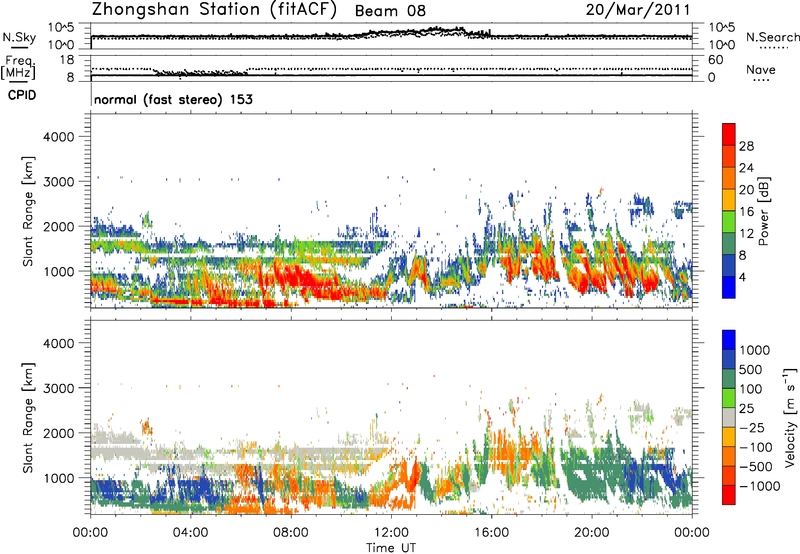Click the '500' label on velocity color bar
The height and width of the screenshot is (554, 800).
(x=753, y=369)
